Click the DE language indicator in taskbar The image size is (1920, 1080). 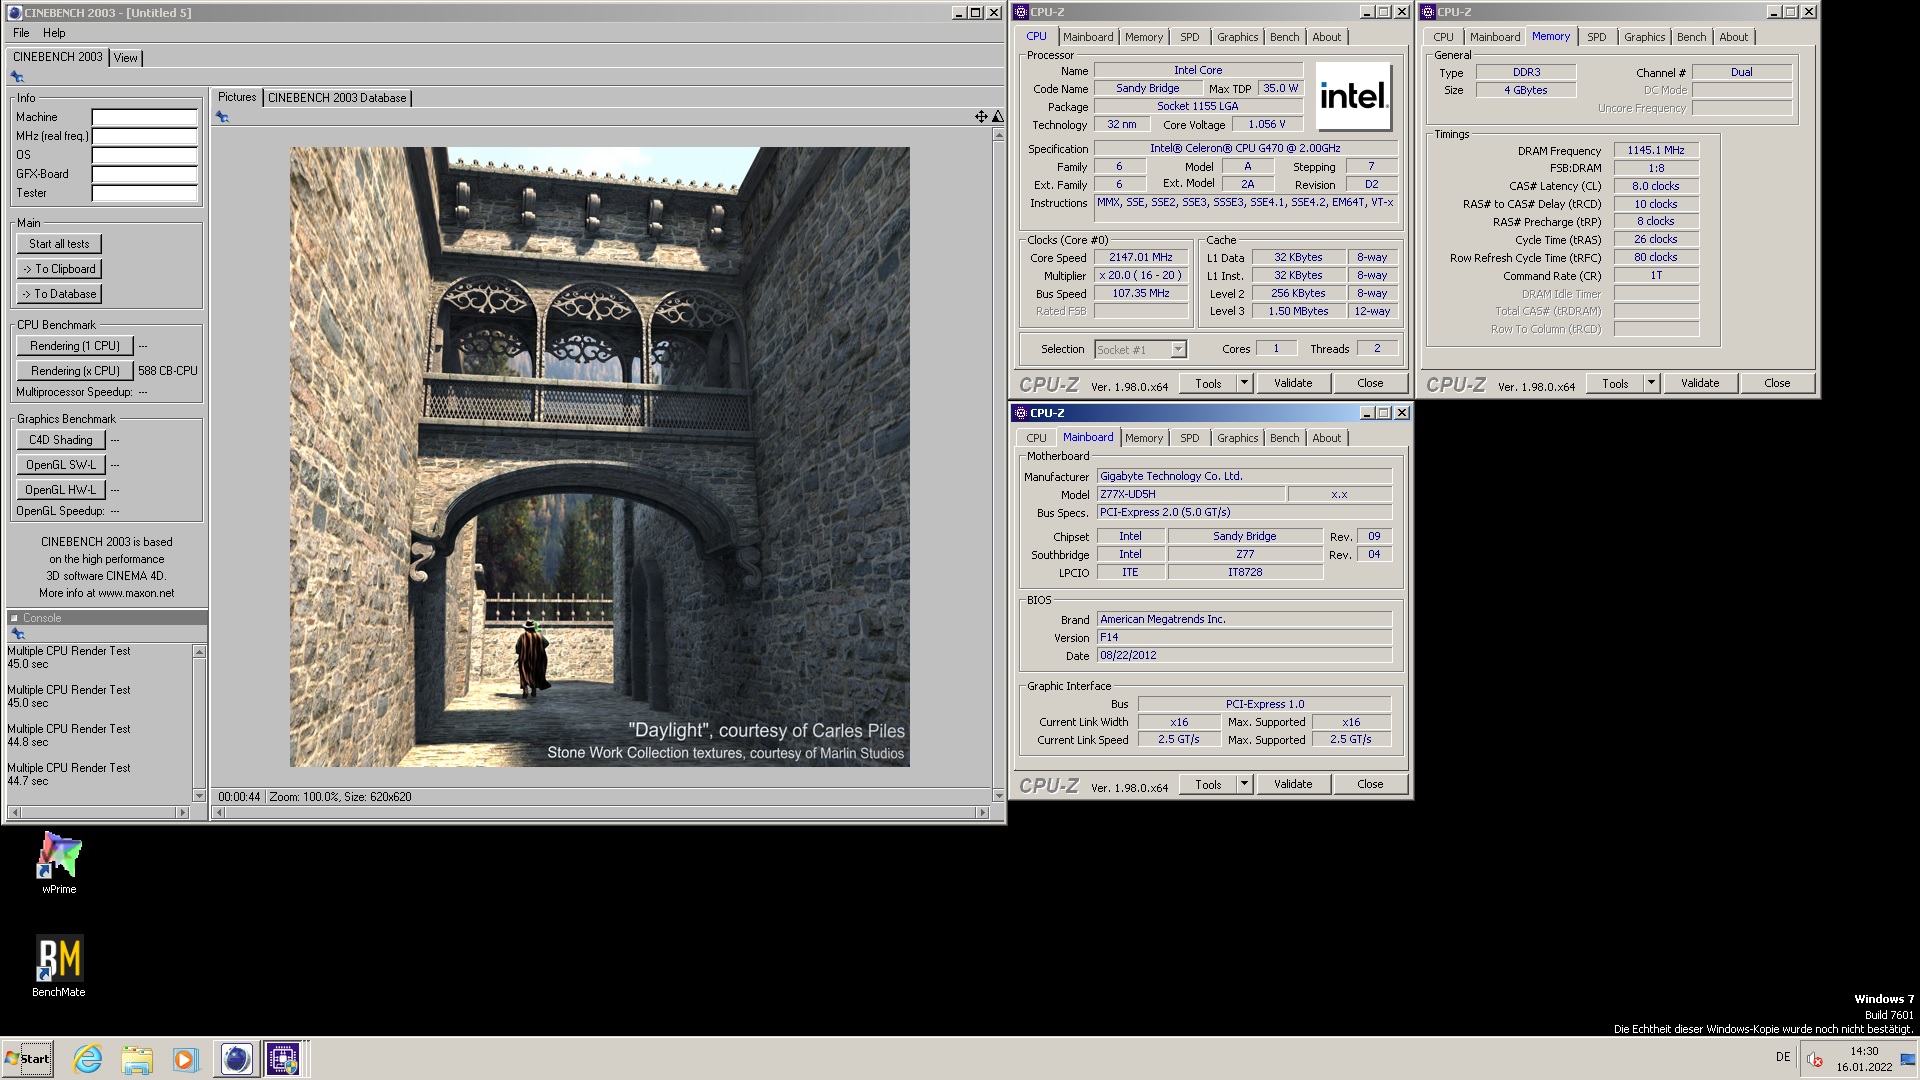pyautogui.click(x=1783, y=1057)
